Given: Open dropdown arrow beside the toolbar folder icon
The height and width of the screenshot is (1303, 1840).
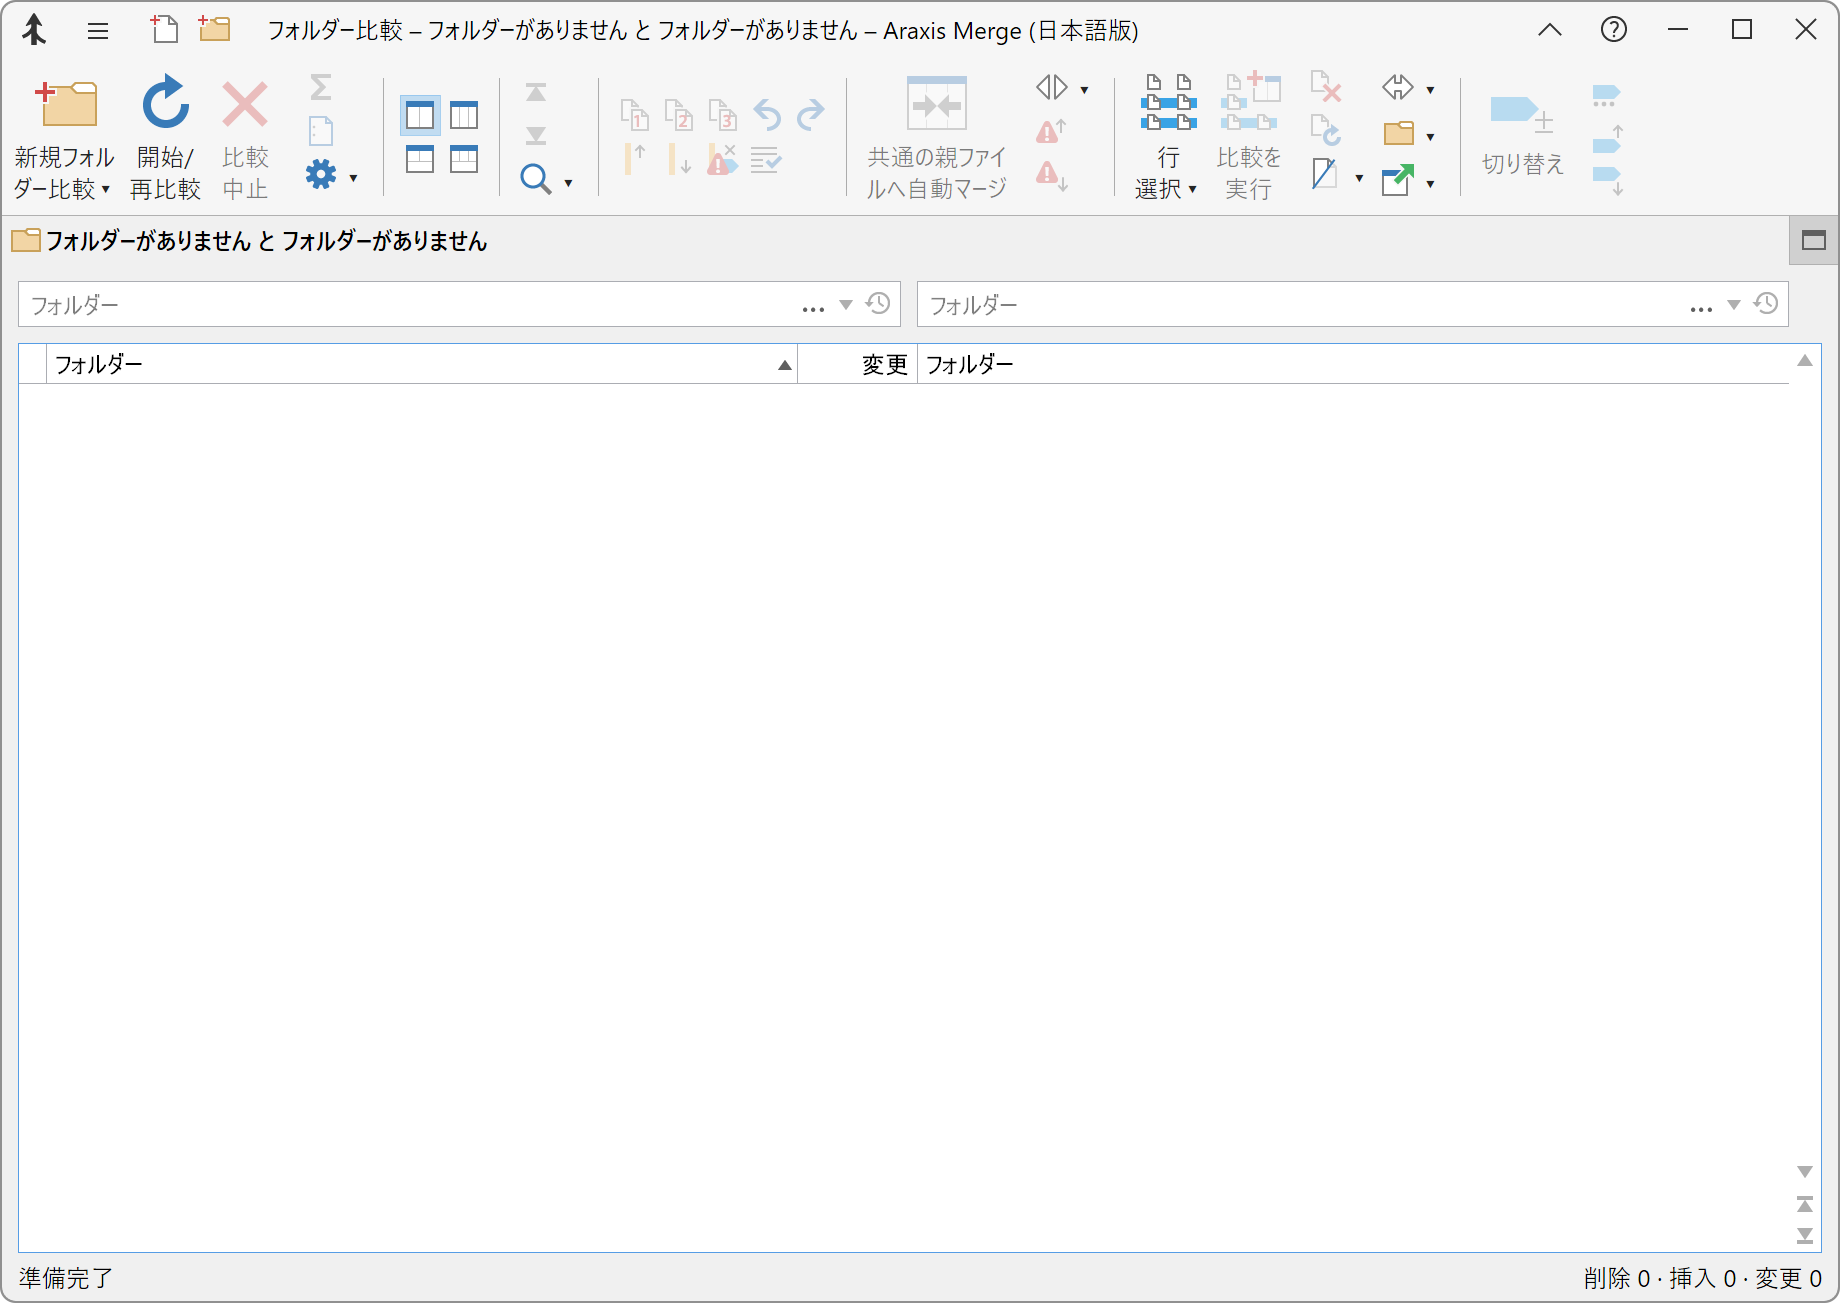Looking at the screenshot, I should (1430, 136).
